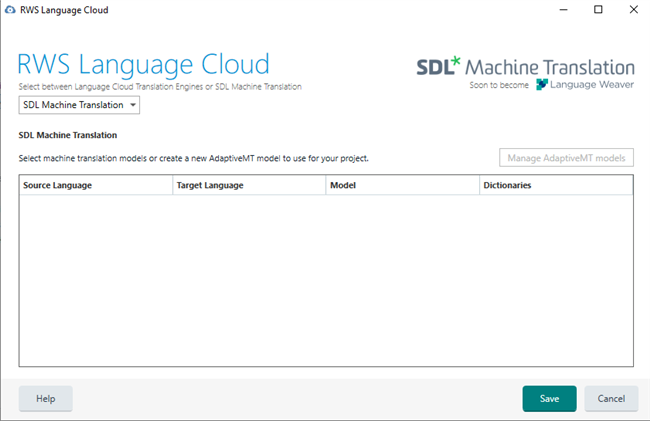Open the SDL Machine Translation engine dropdown

click(79, 105)
